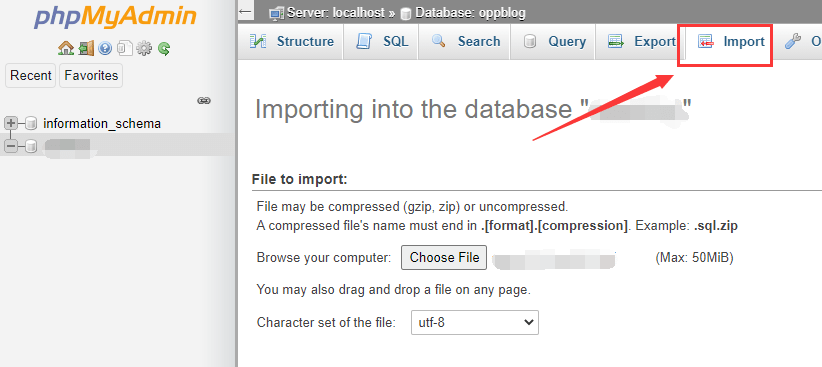822x367 pixels.
Task: Open the MySQL documentation pages icon
Action: pos(124,49)
